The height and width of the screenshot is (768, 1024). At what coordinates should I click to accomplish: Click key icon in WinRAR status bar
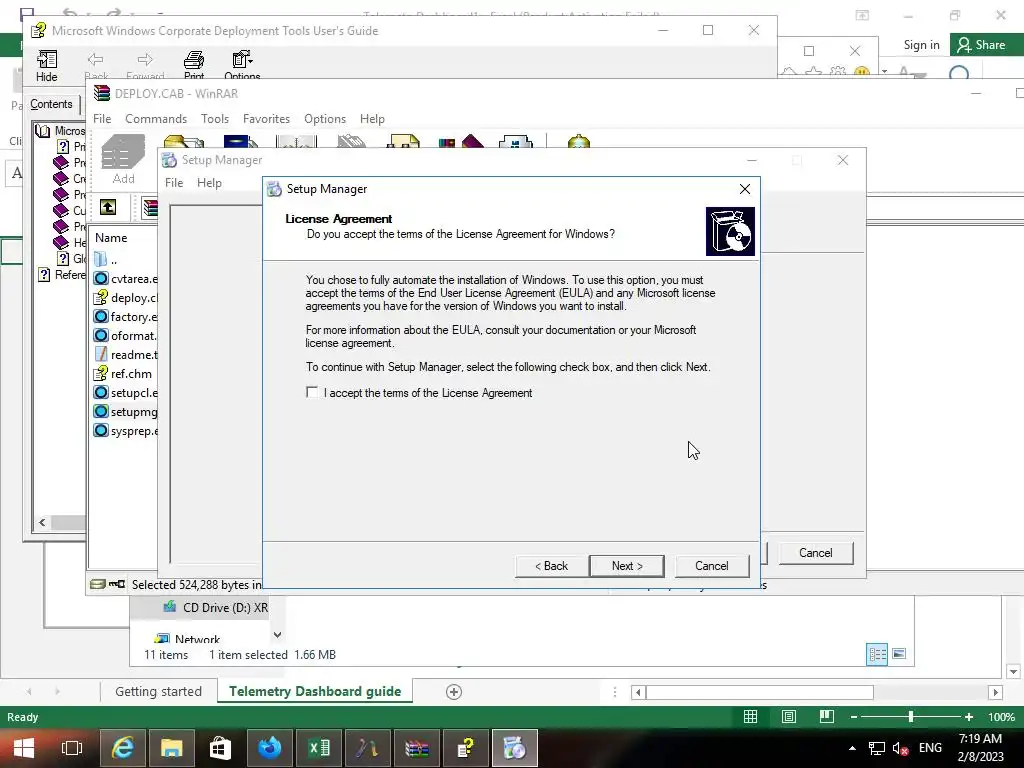coord(117,584)
